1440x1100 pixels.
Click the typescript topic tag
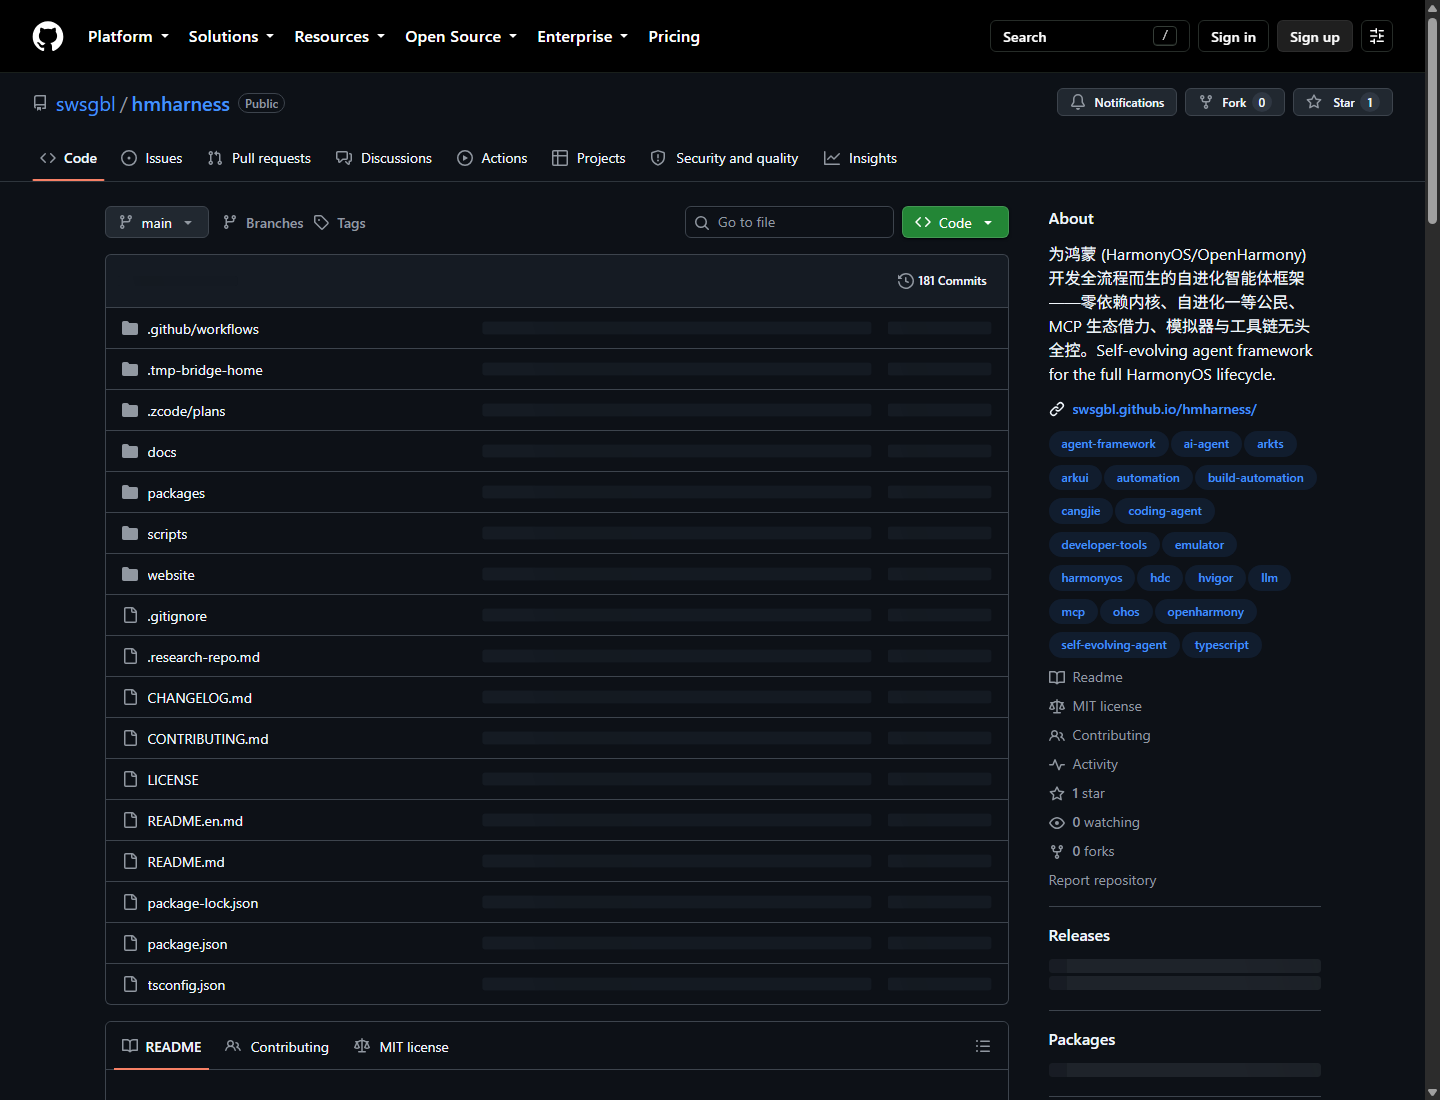tap(1221, 645)
